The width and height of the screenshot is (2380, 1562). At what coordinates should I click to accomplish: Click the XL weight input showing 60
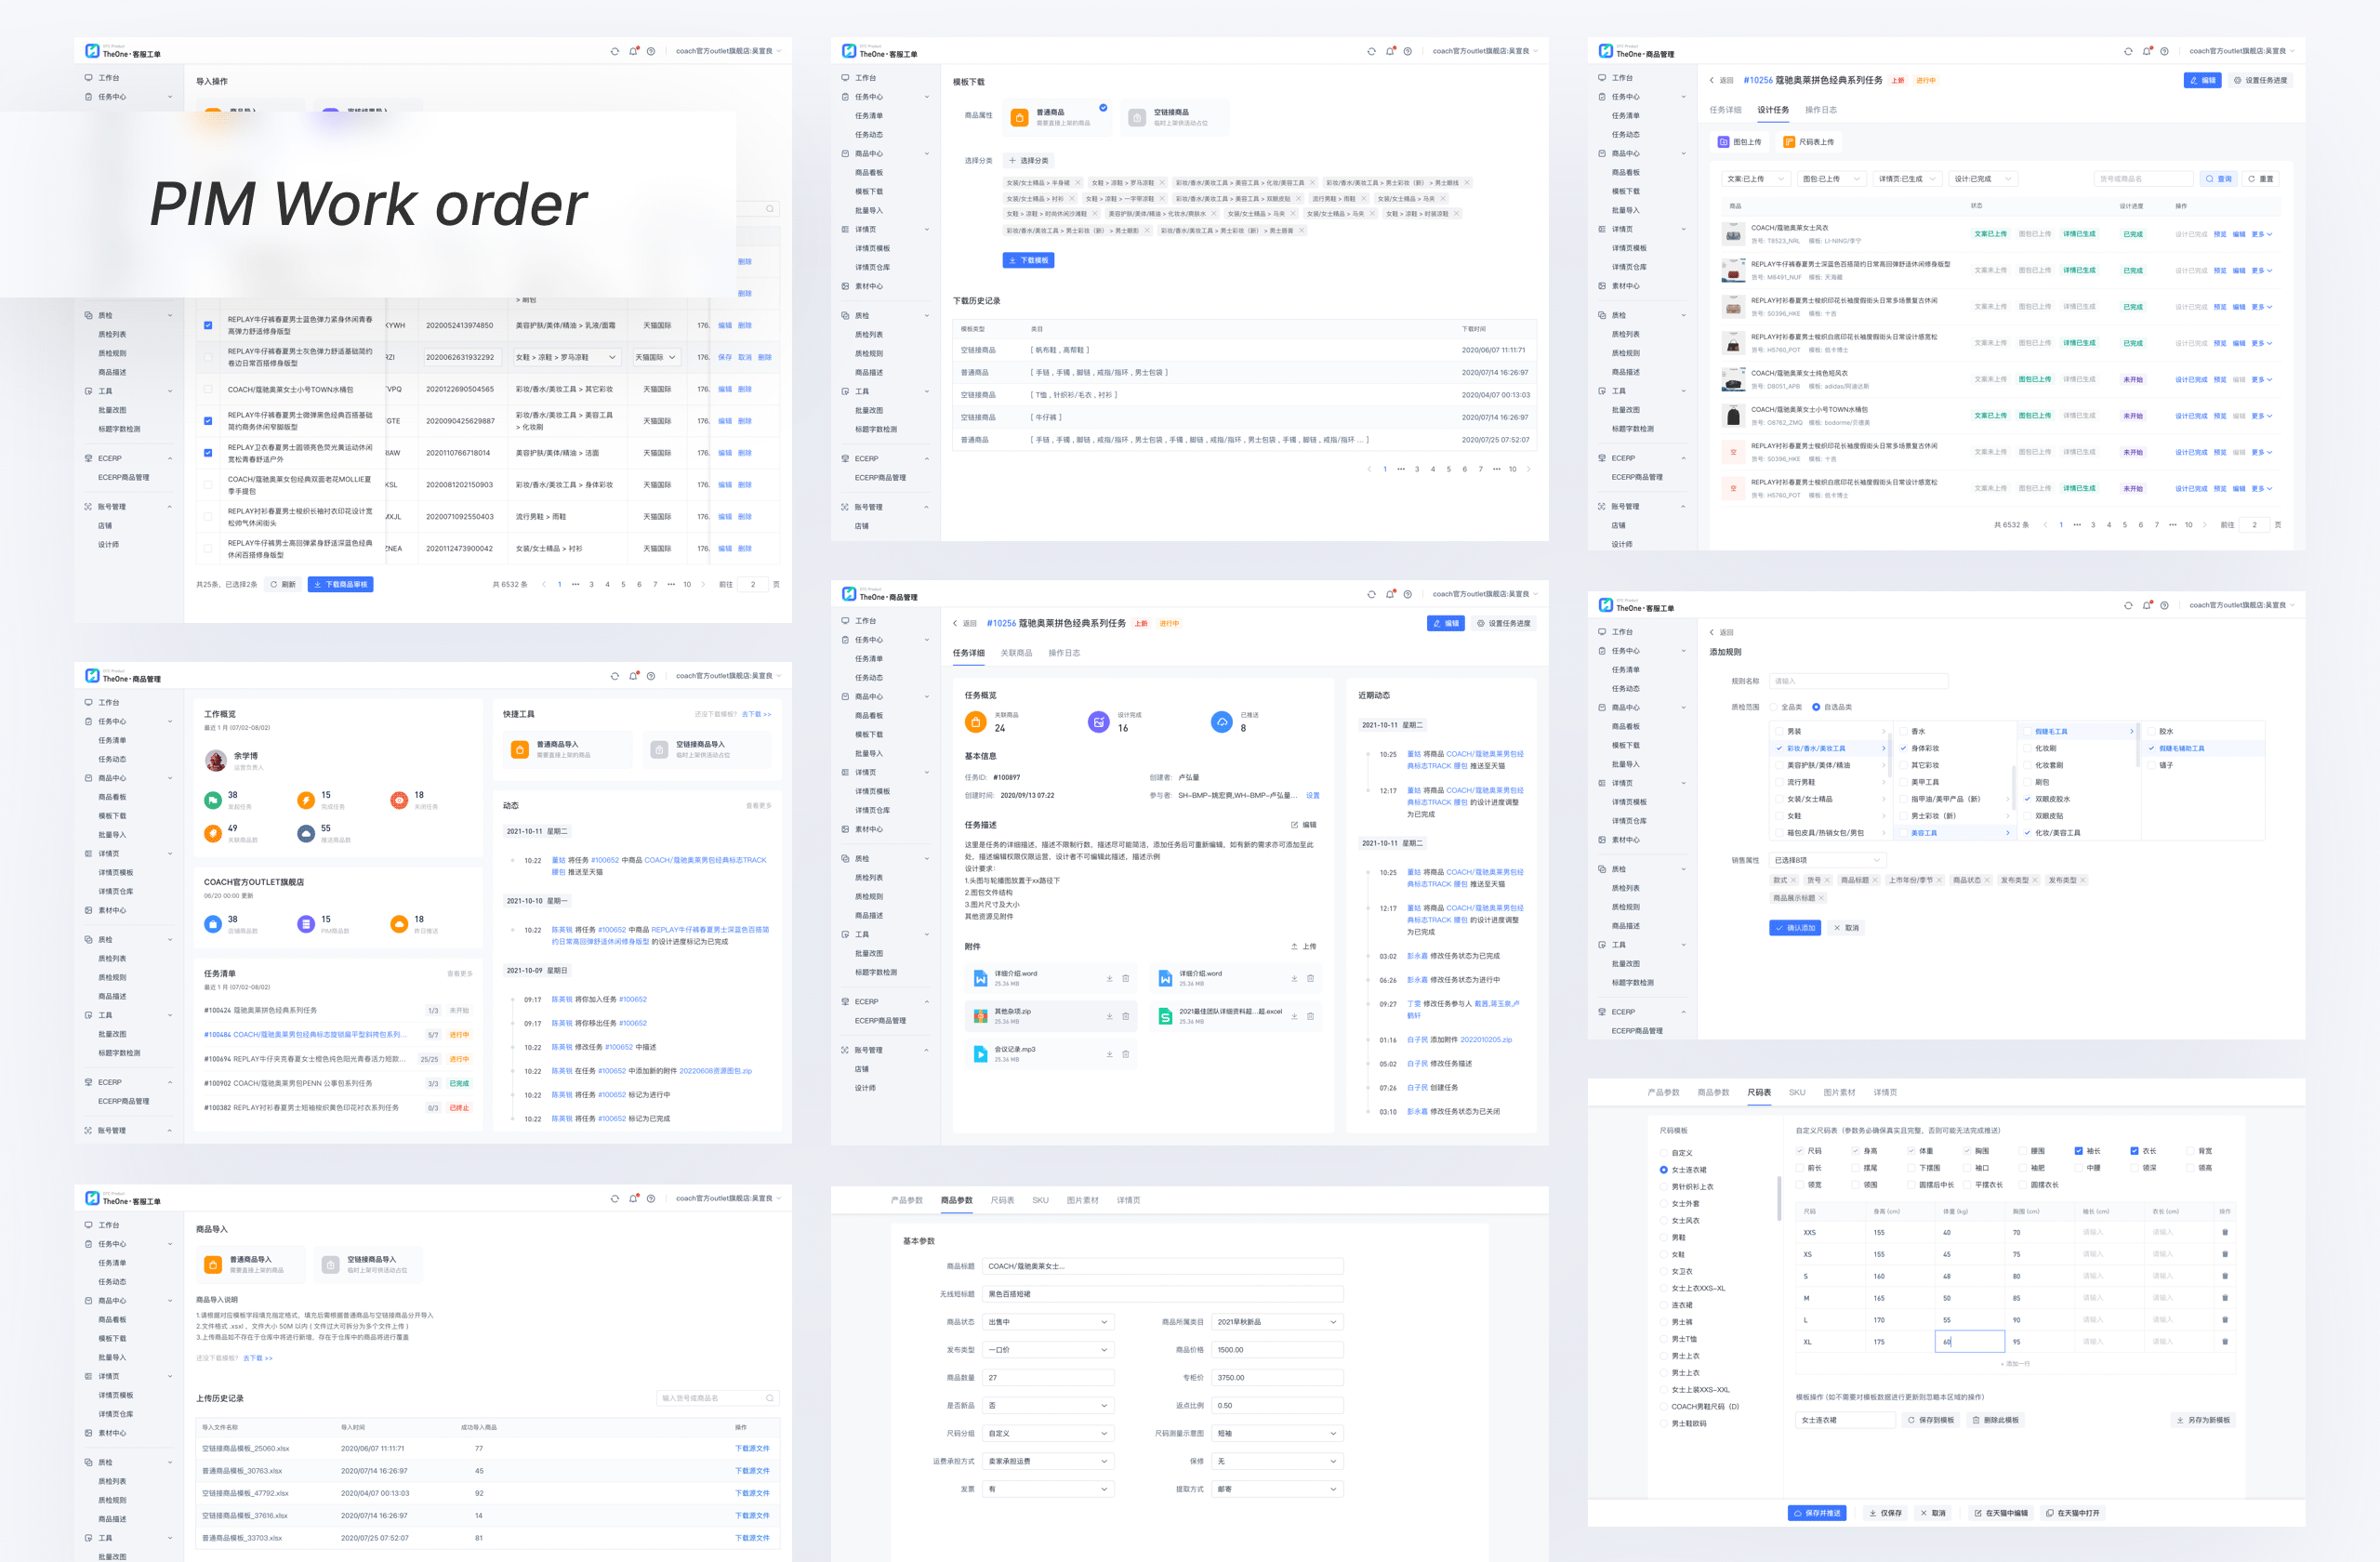[x=1968, y=1342]
